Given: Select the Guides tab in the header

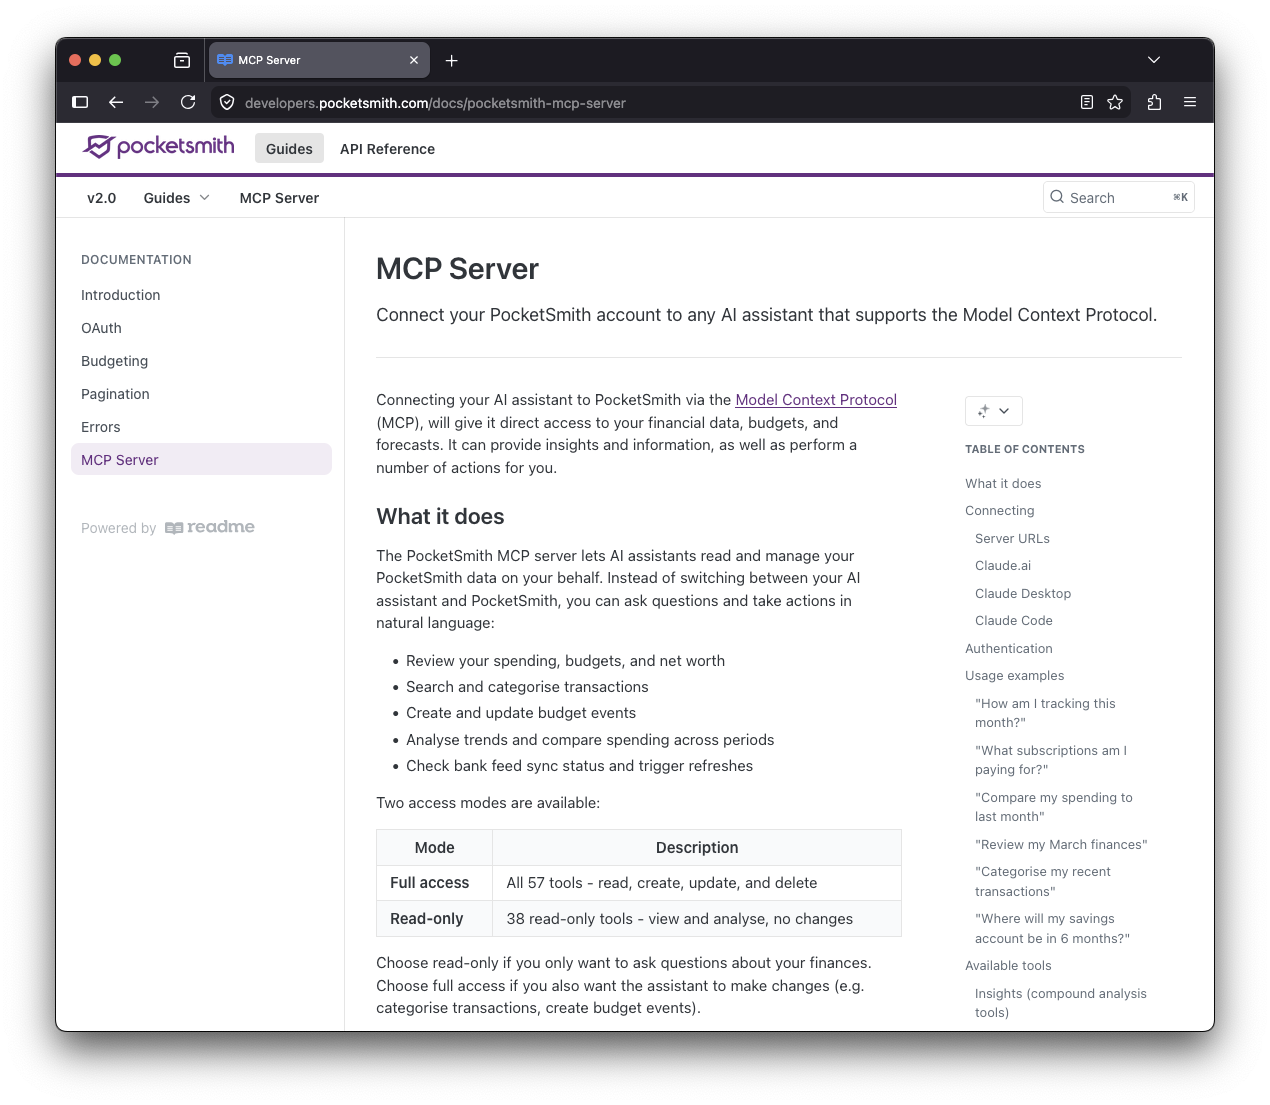Looking at the screenshot, I should coord(289,149).
